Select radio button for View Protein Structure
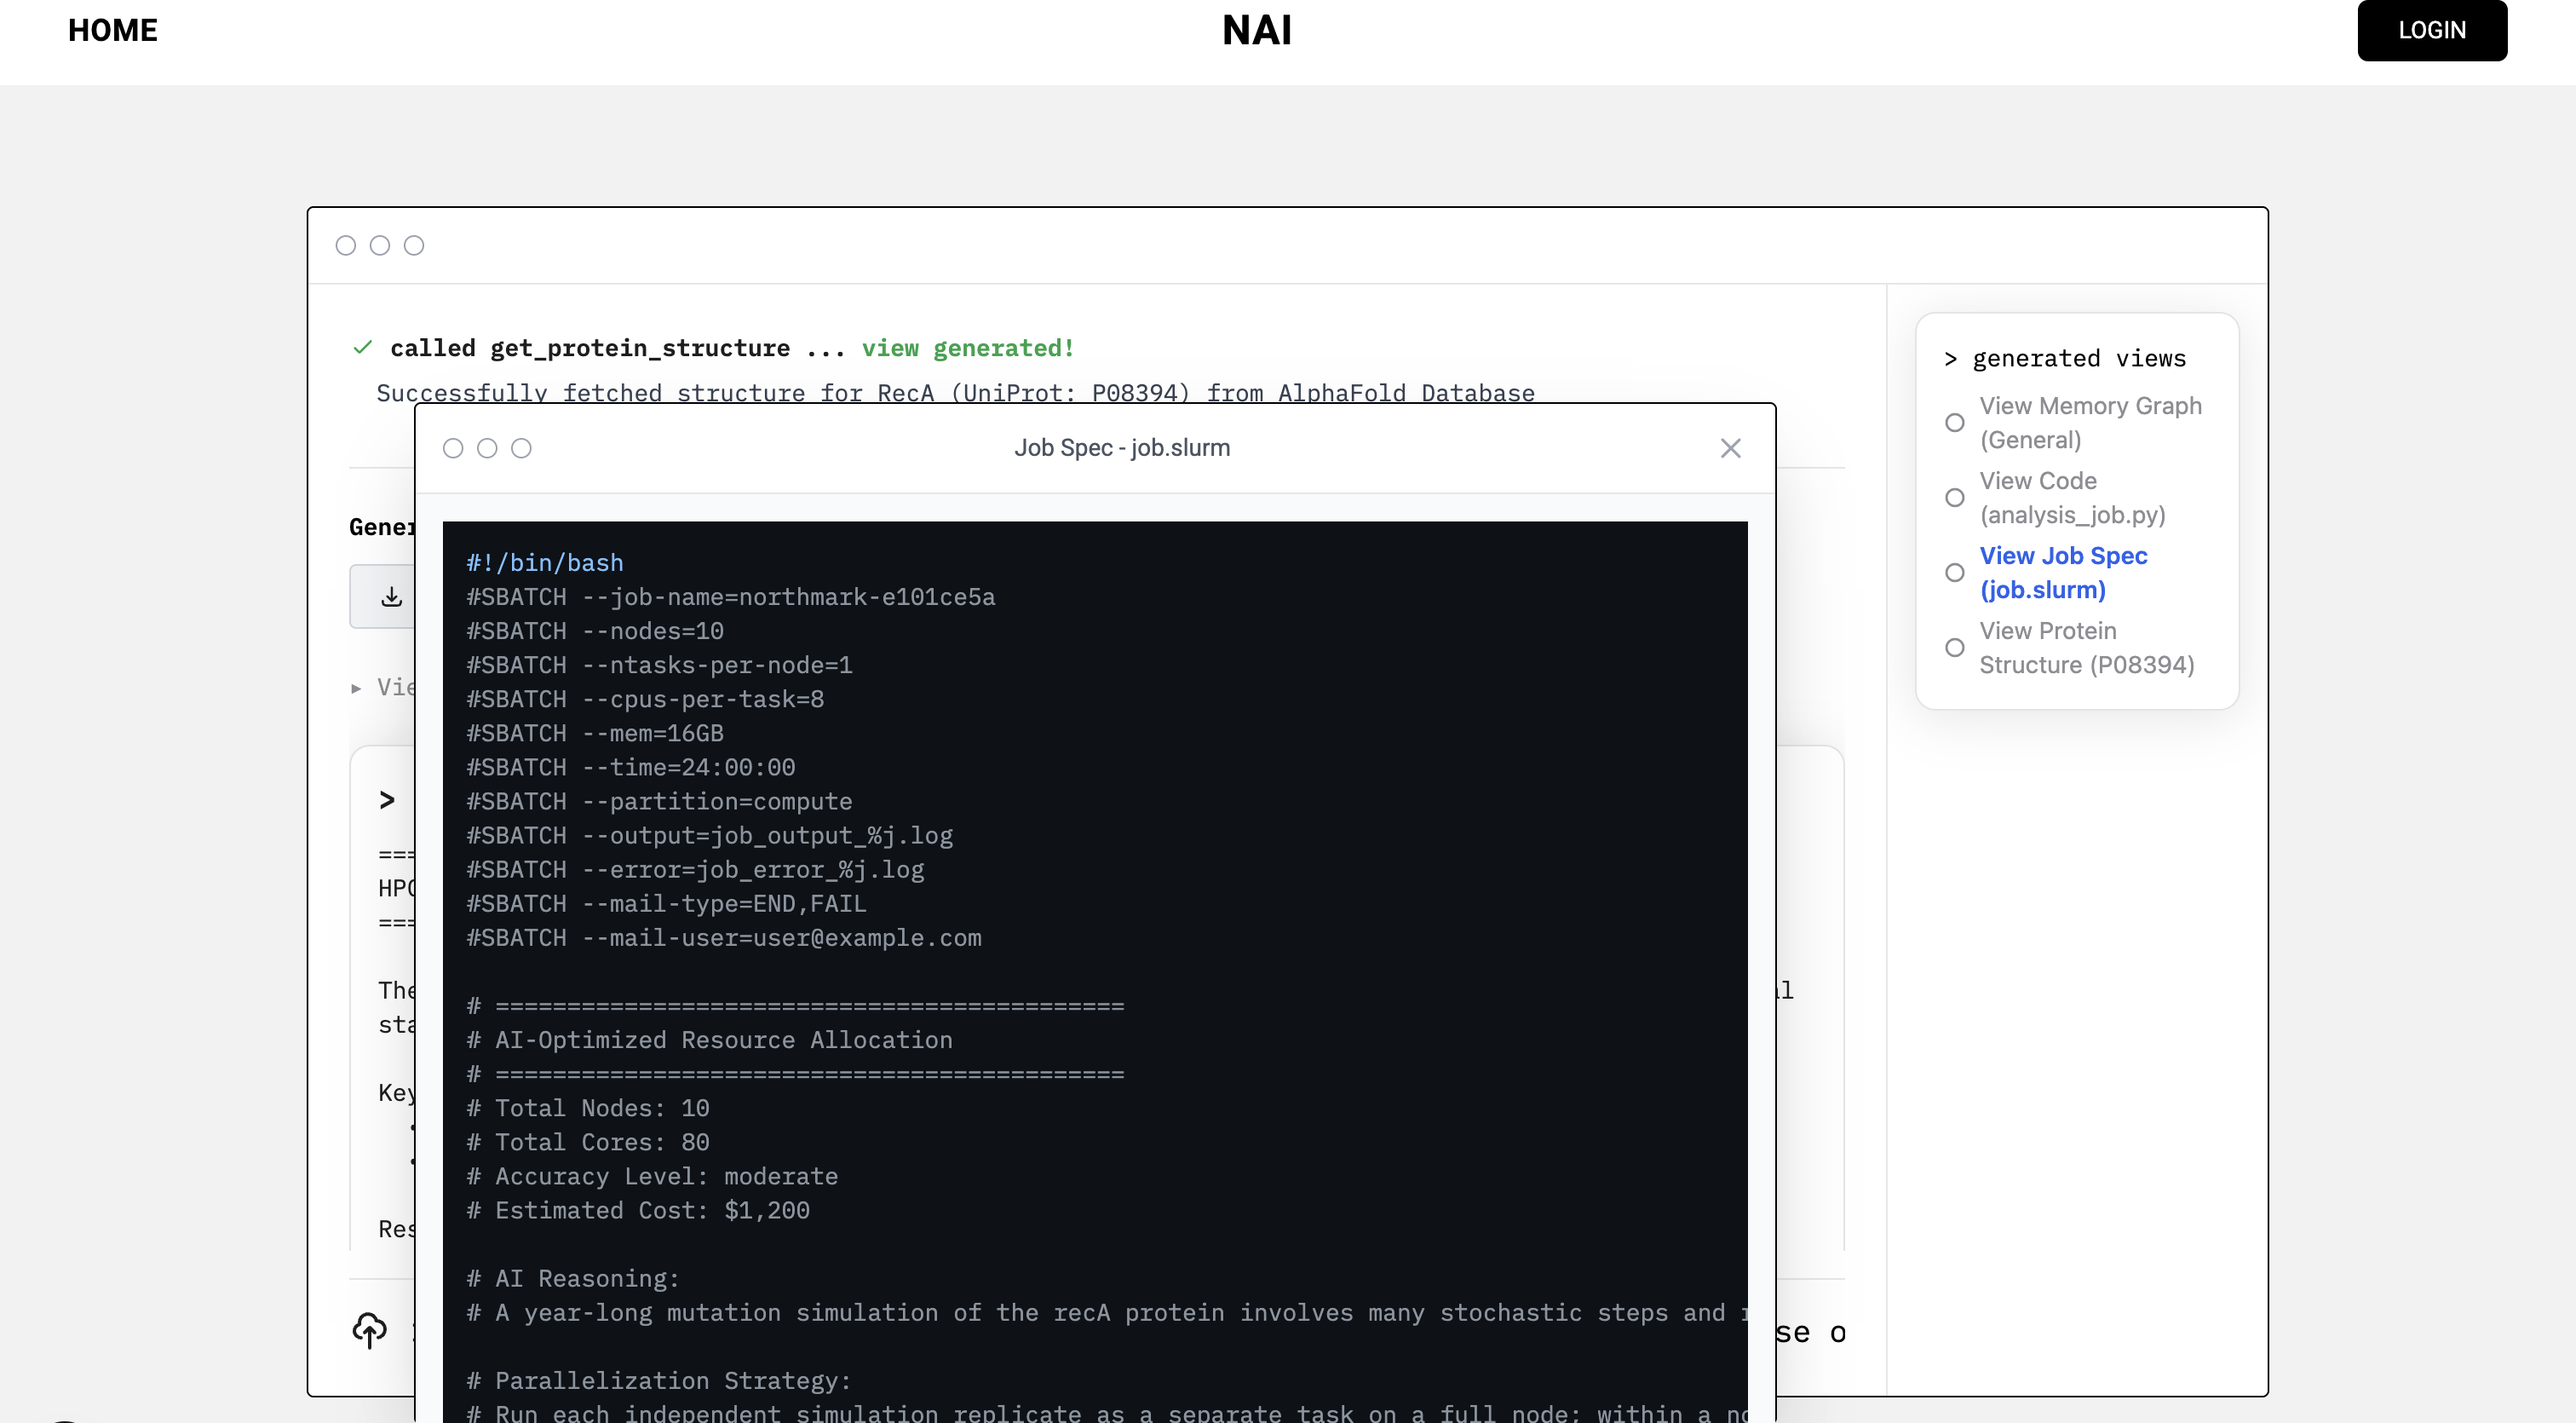The height and width of the screenshot is (1423, 2576). pos(1954,648)
